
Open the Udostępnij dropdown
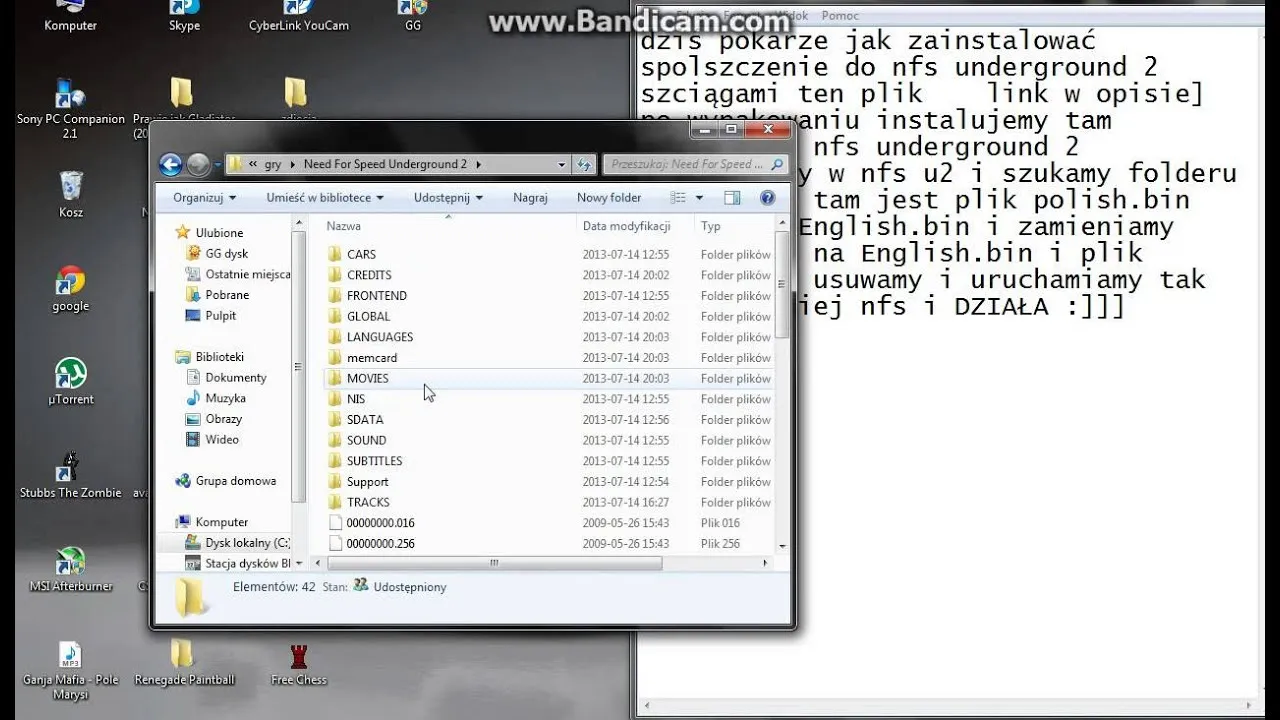coord(448,198)
